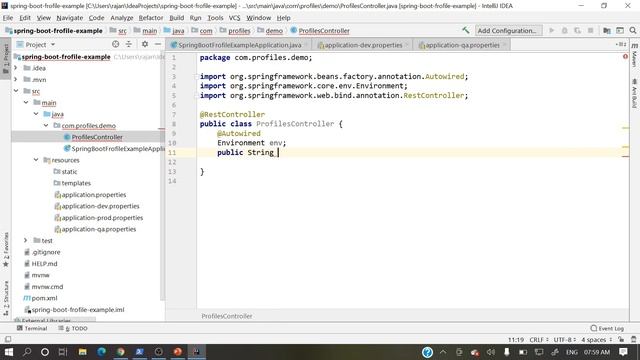The height and width of the screenshot is (360, 640).
Task: Click ProfilesController breadcrumb in navigation bar
Action: (x=320, y=31)
